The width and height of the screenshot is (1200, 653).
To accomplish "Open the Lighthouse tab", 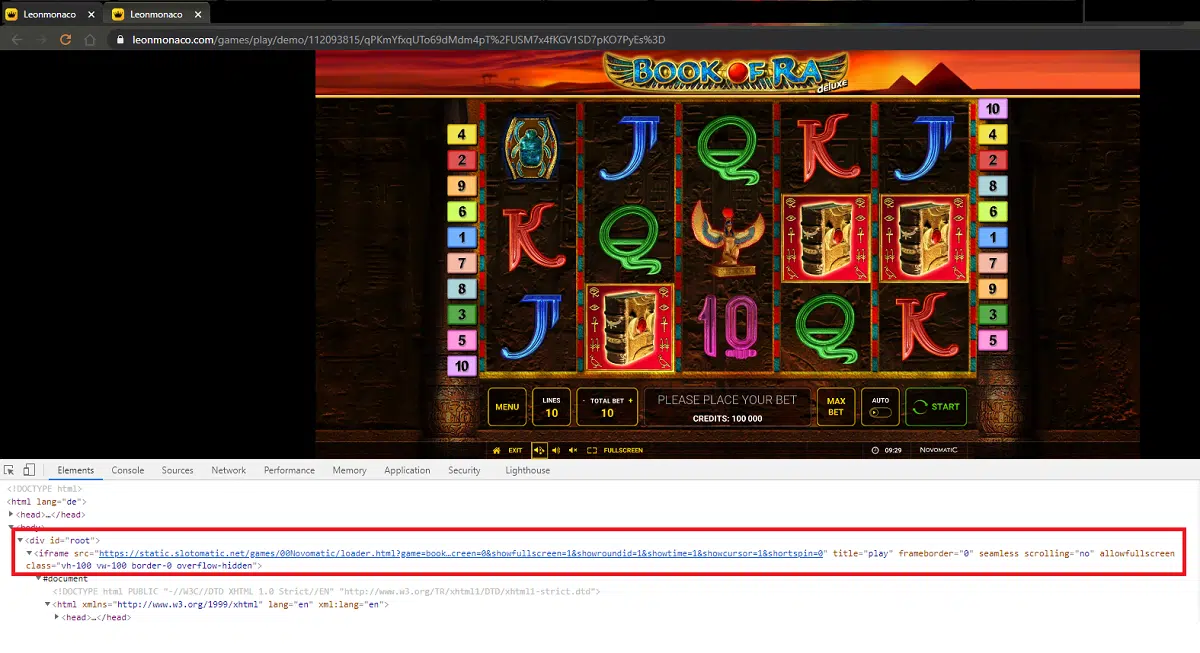I will point(528,470).
